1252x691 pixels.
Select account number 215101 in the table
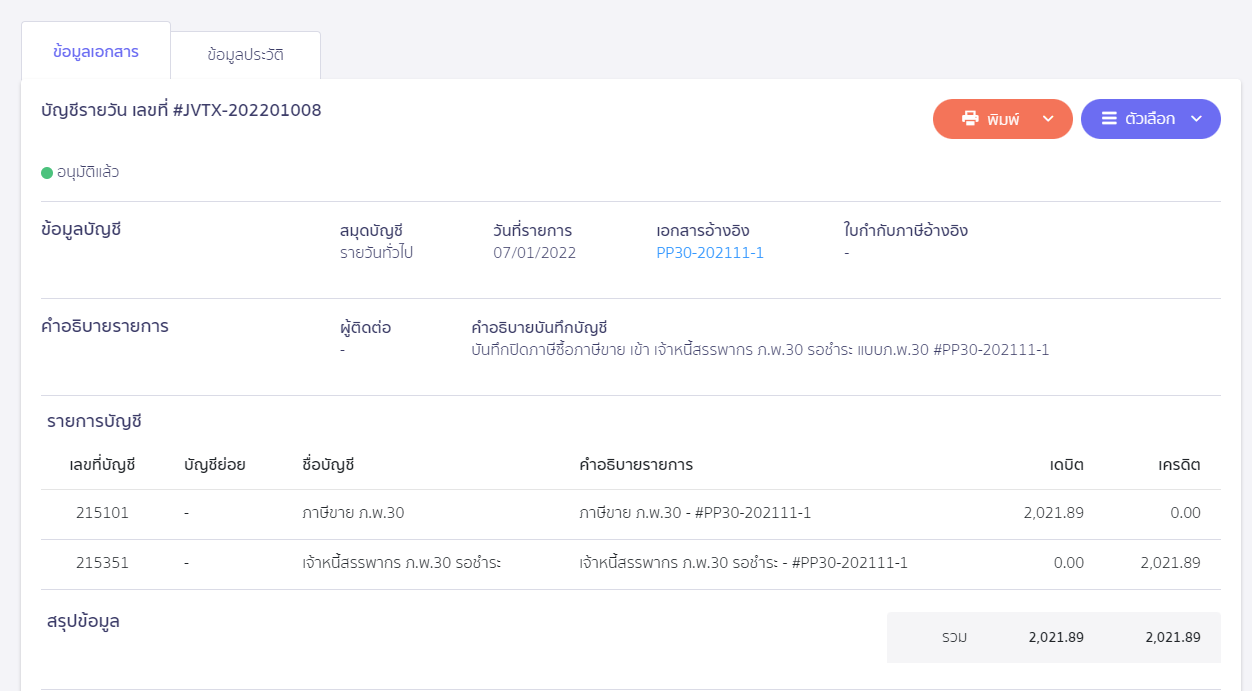tap(102, 513)
